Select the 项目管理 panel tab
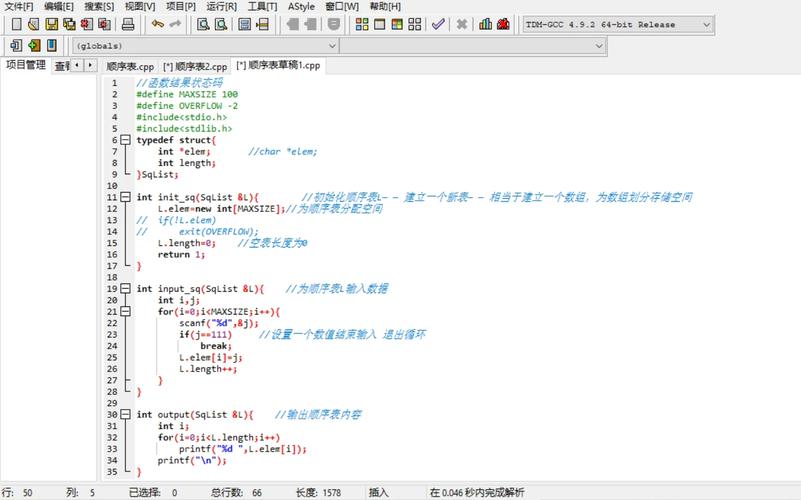 [26, 65]
